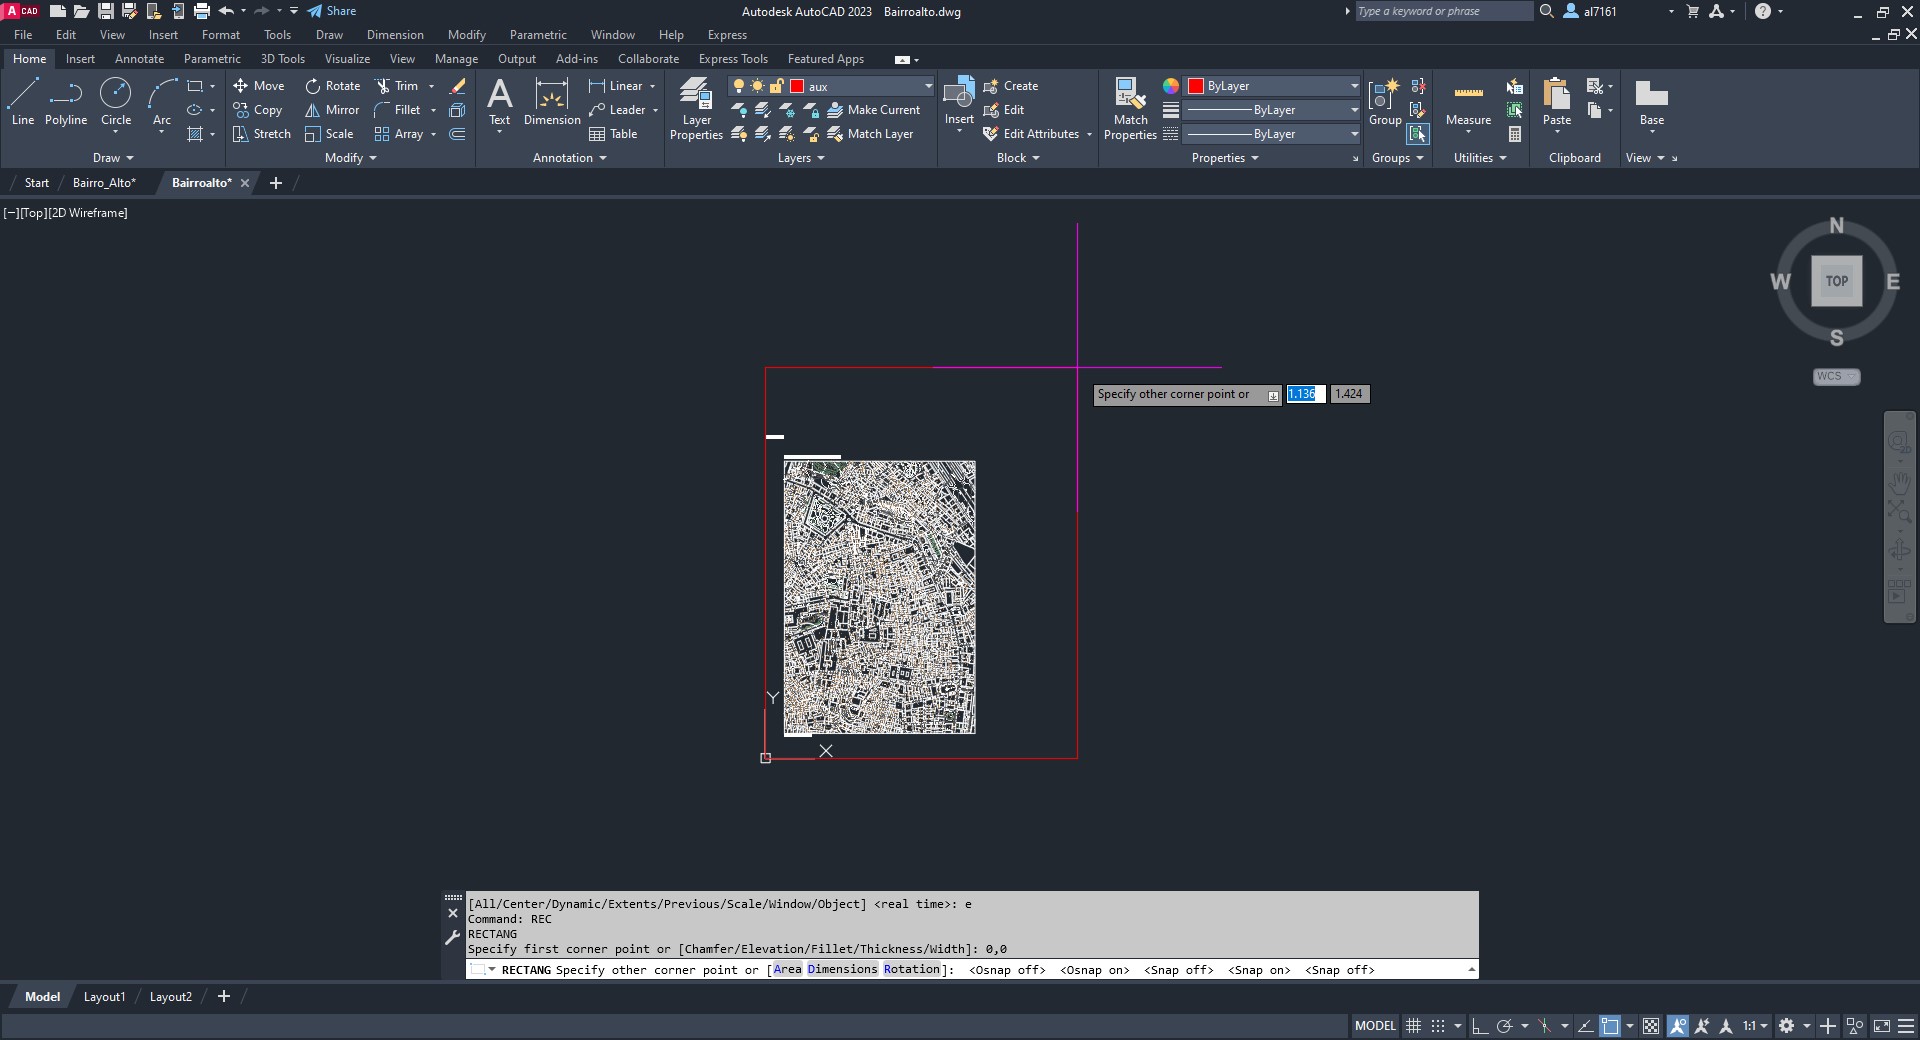Open the Quick Calculator icon in Utilities
The width and height of the screenshot is (1920, 1040).
pos(1515,134)
